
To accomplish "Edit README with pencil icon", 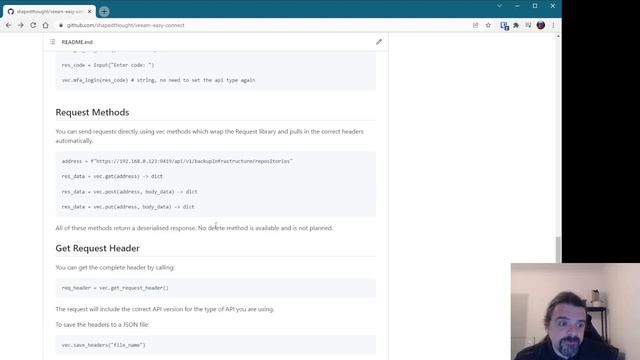I will 379,42.
